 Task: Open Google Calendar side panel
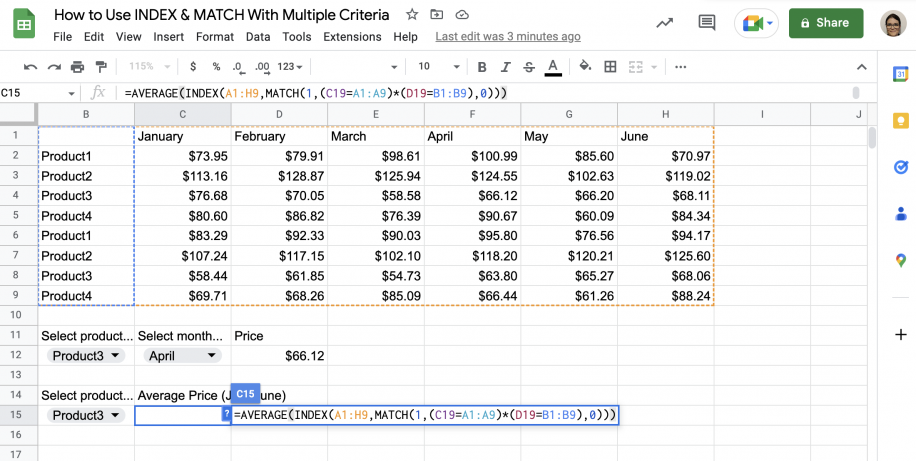click(900, 74)
